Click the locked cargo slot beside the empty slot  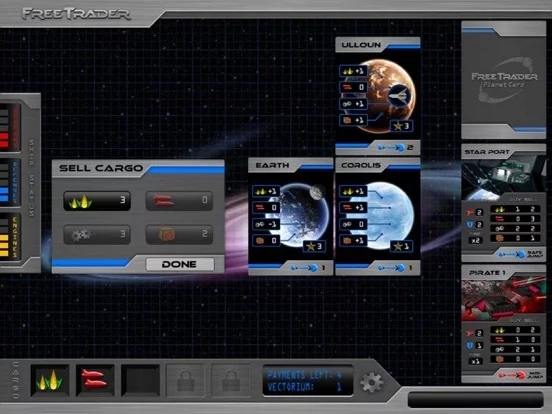pos(186,381)
